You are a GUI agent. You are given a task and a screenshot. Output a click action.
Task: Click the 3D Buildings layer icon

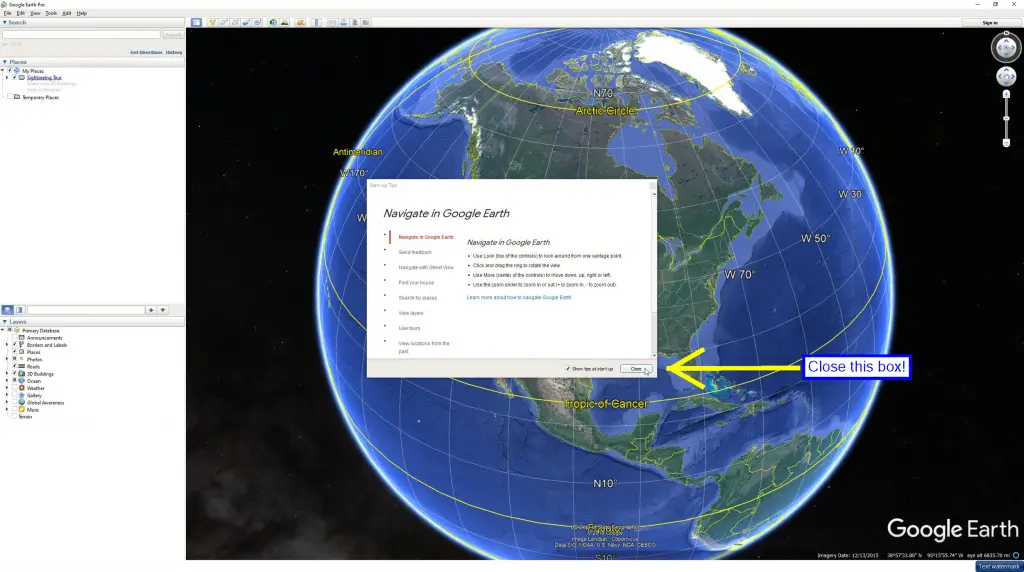pyautogui.click(x=22, y=373)
